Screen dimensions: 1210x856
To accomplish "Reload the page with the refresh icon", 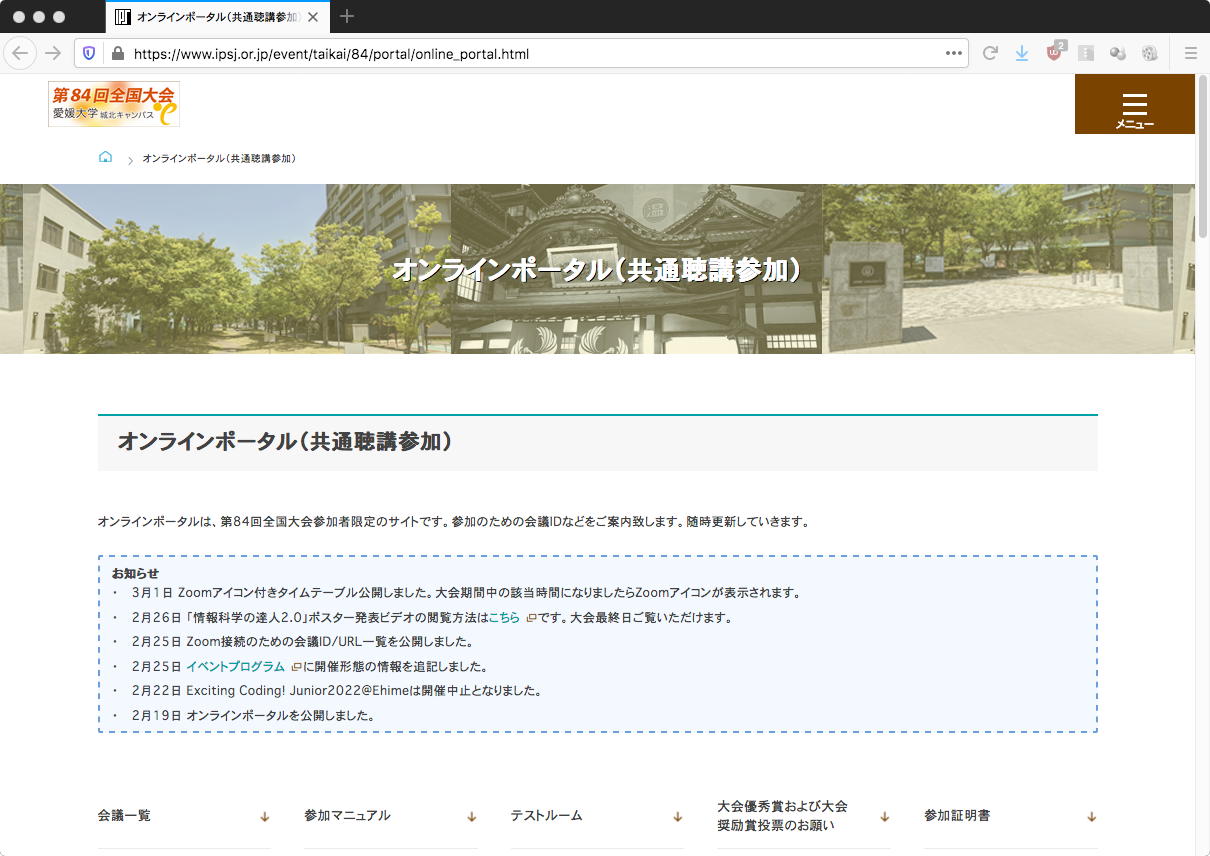I will coord(990,54).
